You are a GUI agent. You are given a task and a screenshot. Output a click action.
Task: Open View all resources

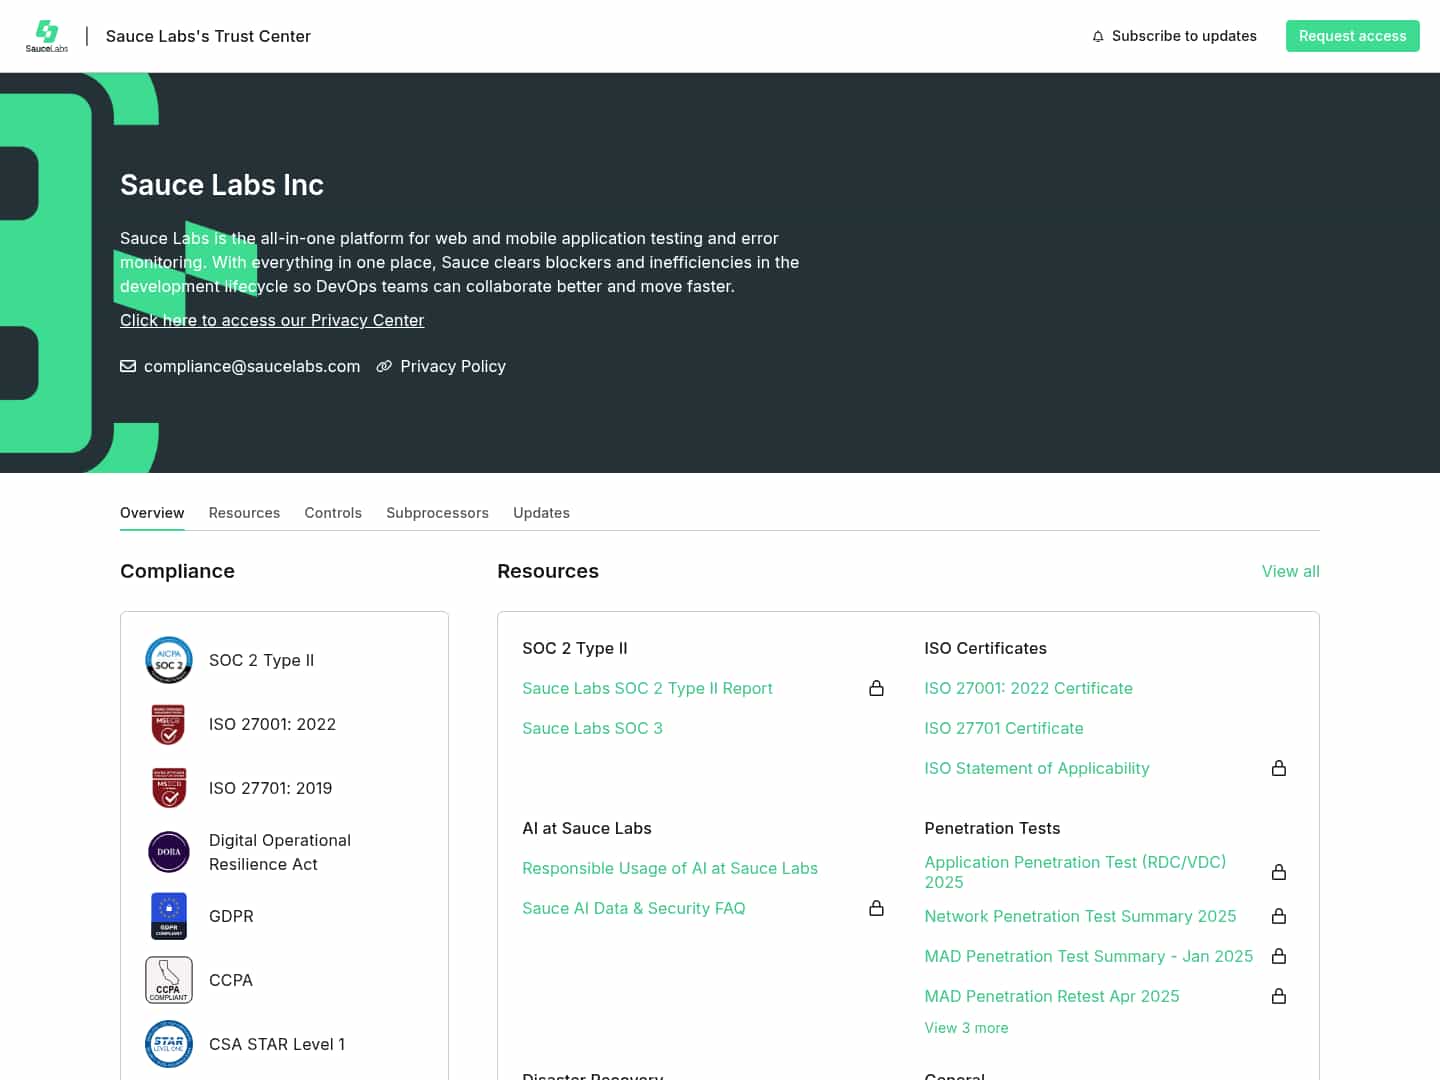pos(1290,571)
